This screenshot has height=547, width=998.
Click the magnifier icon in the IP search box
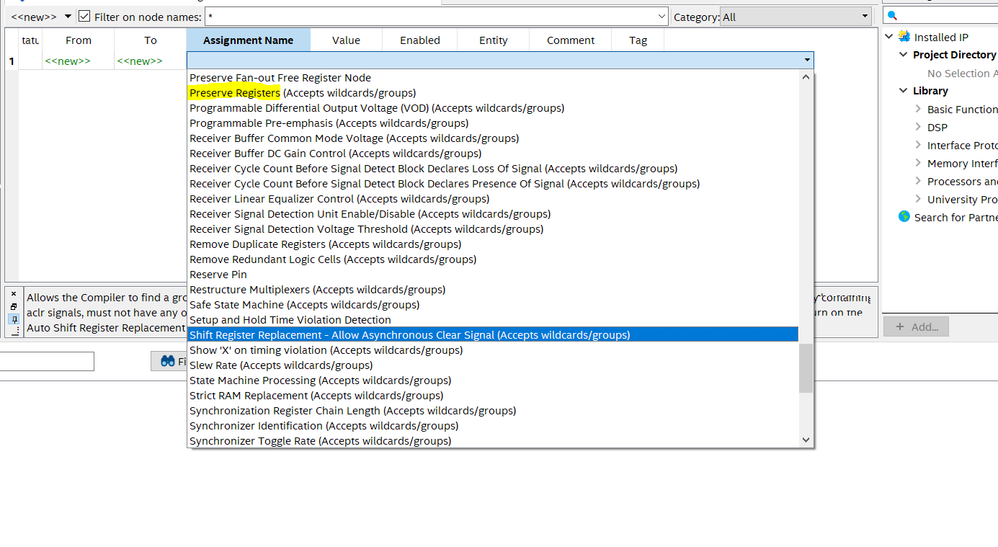(x=892, y=15)
